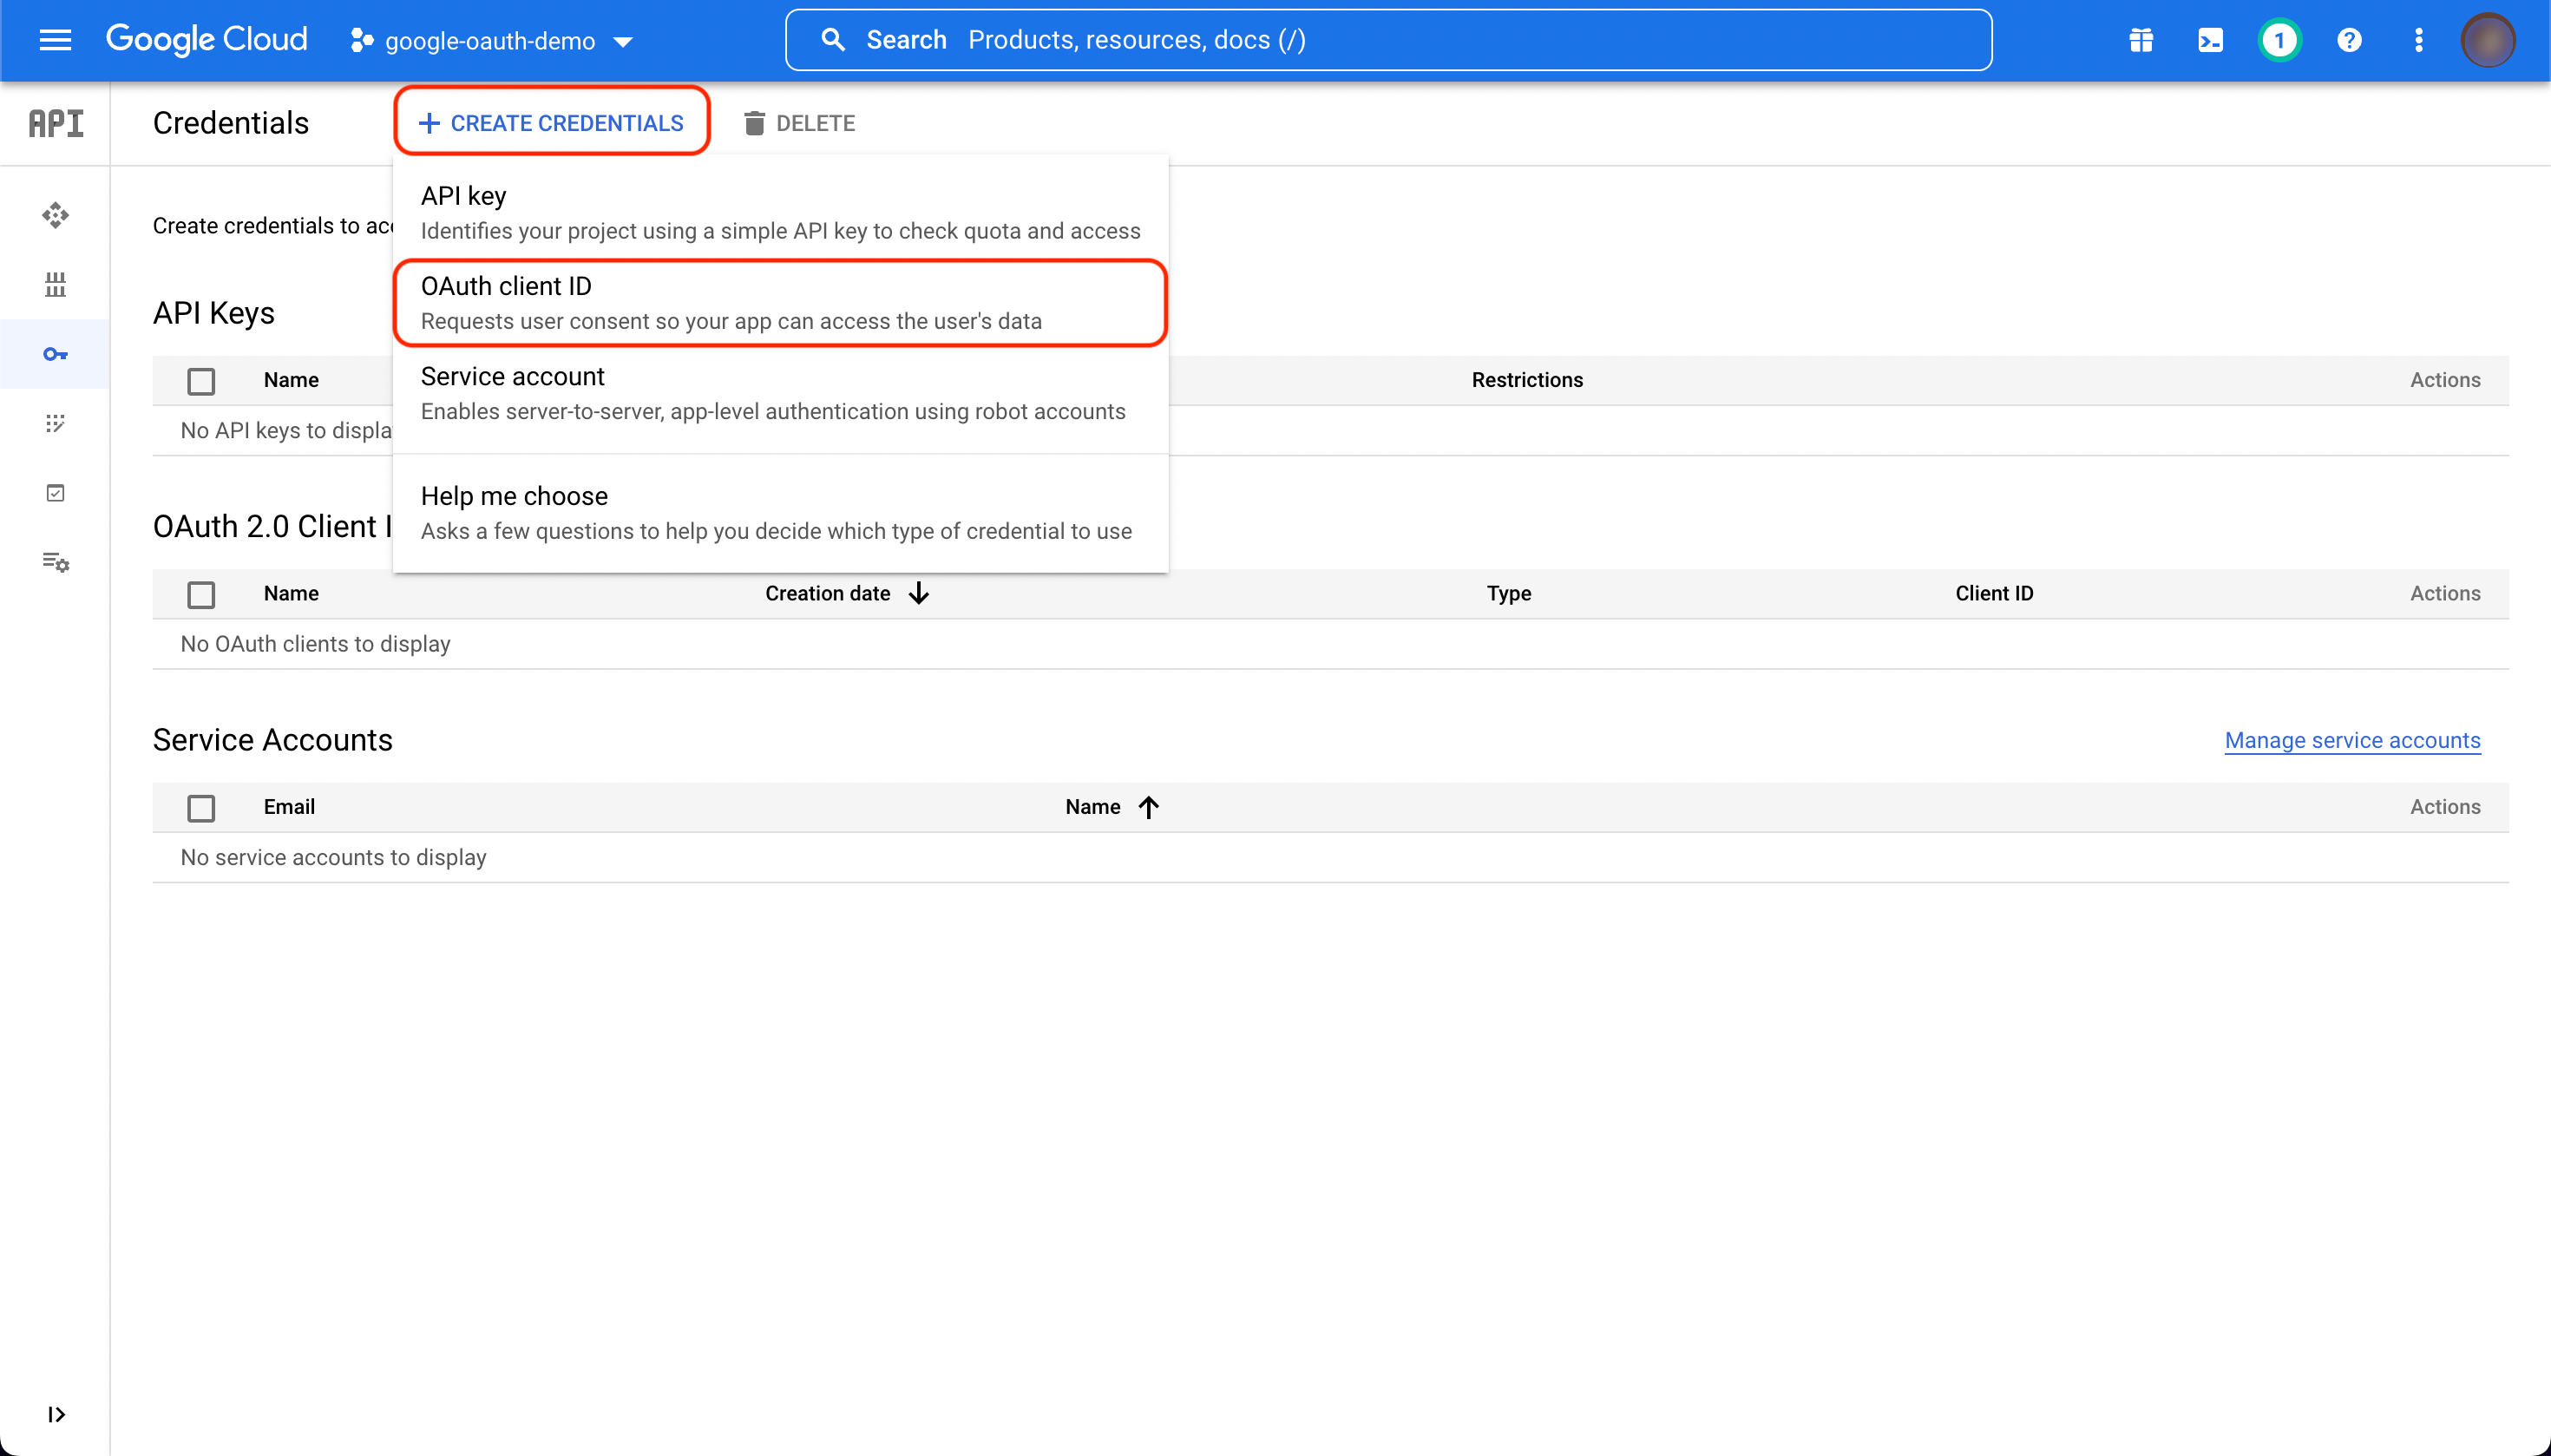Select the More options kebab icon
2551x1456 pixels.
(2418, 40)
